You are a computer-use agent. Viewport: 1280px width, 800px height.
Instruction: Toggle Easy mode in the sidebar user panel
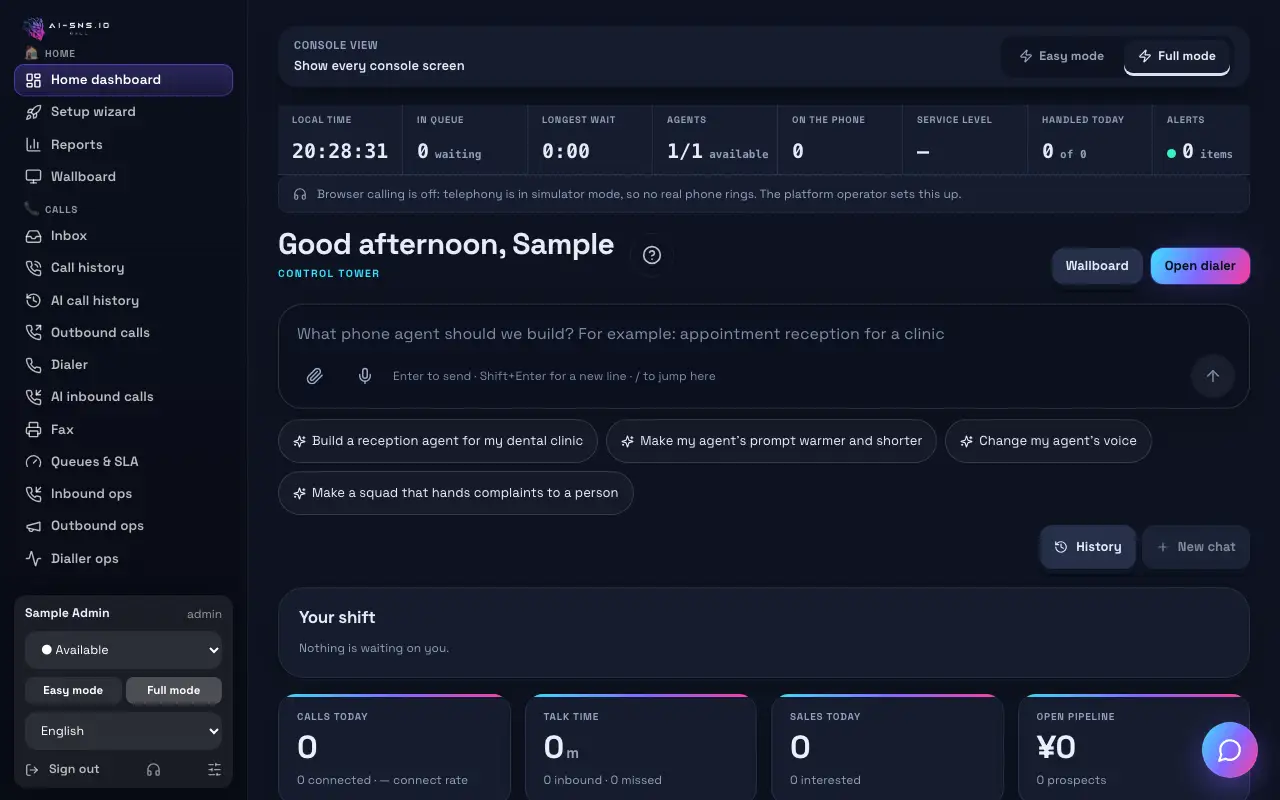(x=73, y=690)
